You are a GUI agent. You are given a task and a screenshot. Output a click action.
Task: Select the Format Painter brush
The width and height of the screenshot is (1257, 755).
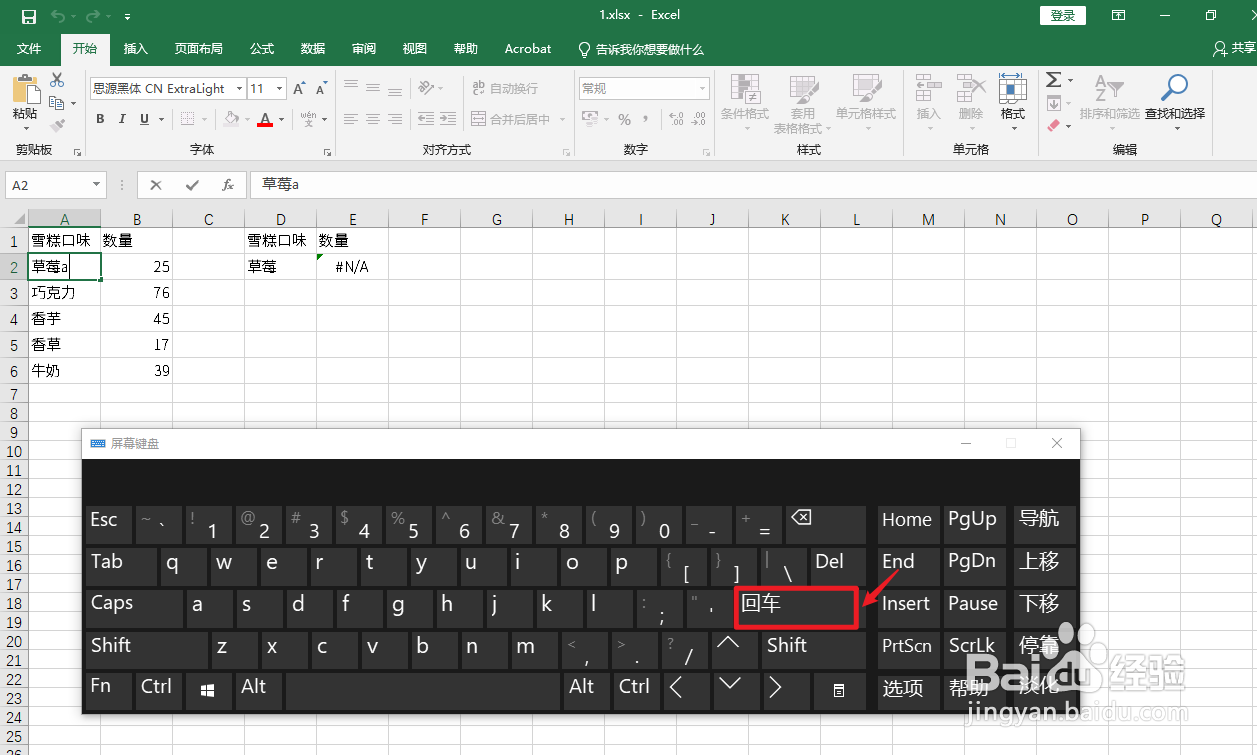pos(57,126)
